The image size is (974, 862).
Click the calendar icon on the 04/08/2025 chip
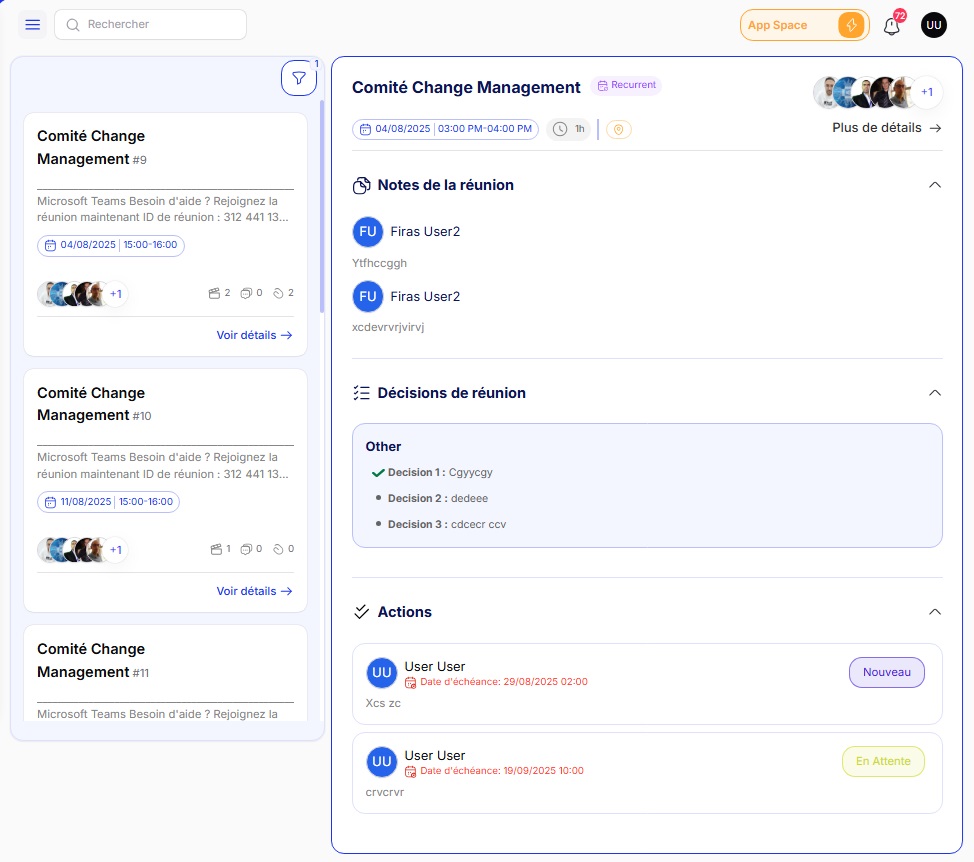click(365, 129)
